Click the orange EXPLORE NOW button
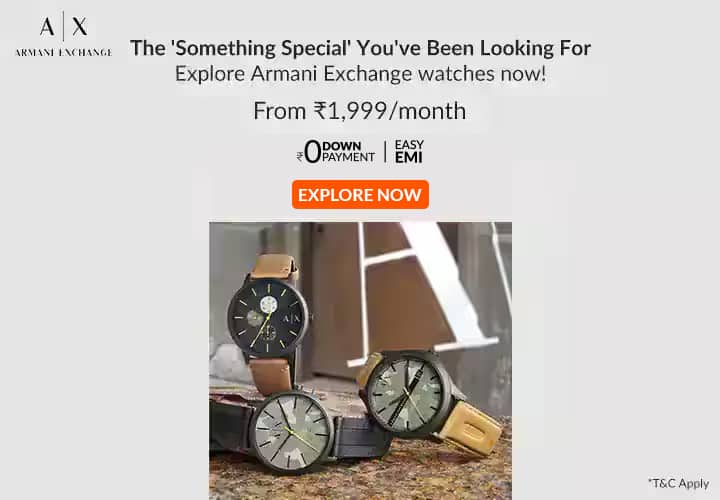 (x=360, y=195)
